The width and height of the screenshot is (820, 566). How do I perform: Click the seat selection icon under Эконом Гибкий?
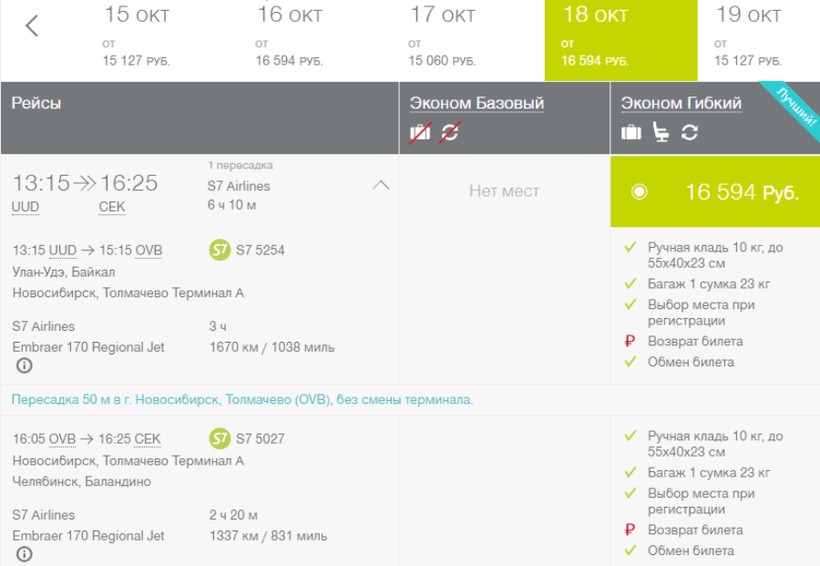(x=660, y=133)
